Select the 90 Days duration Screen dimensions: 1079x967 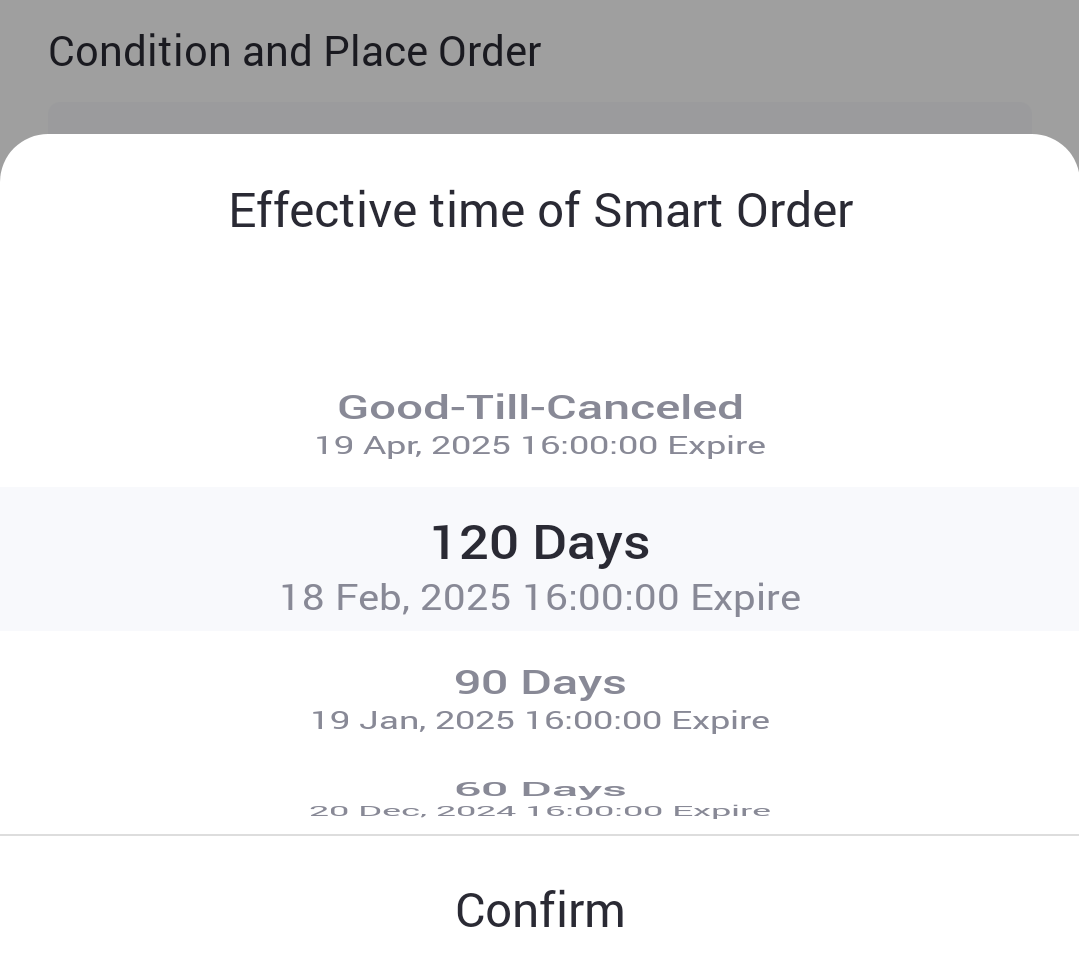540,682
